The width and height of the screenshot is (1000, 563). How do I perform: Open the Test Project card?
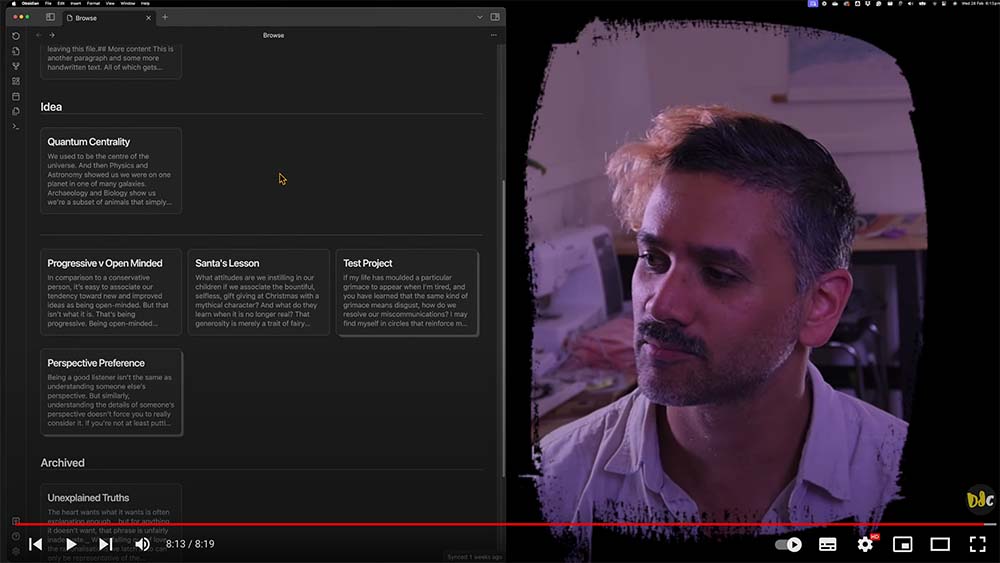pyautogui.click(x=407, y=292)
